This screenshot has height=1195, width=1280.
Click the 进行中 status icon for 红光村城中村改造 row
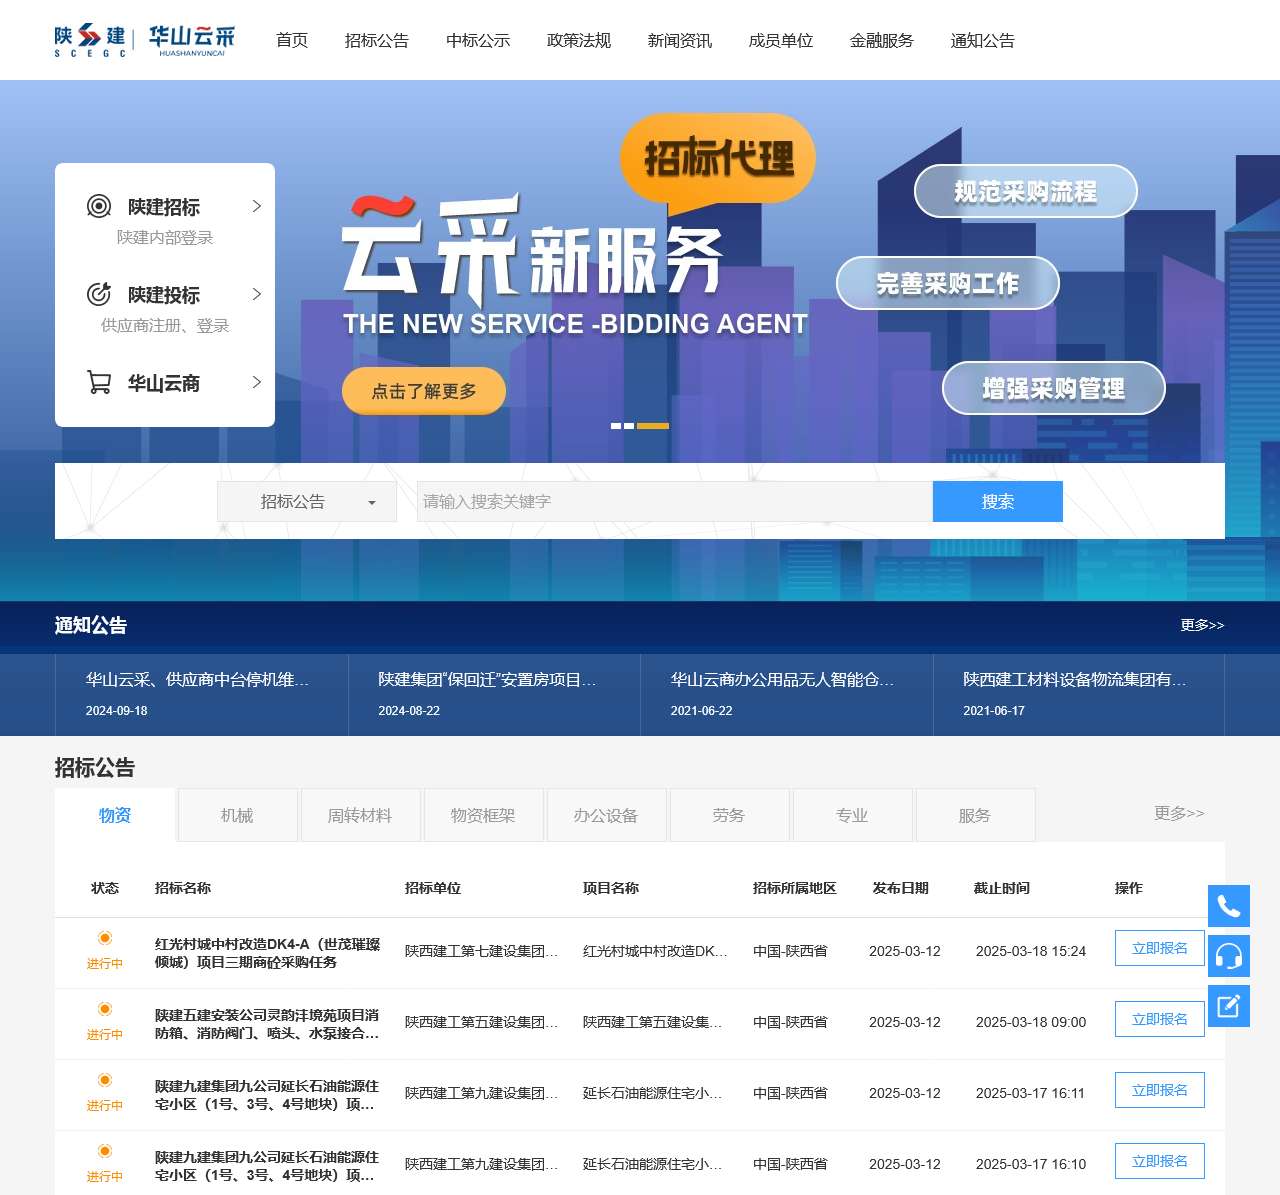tap(105, 938)
